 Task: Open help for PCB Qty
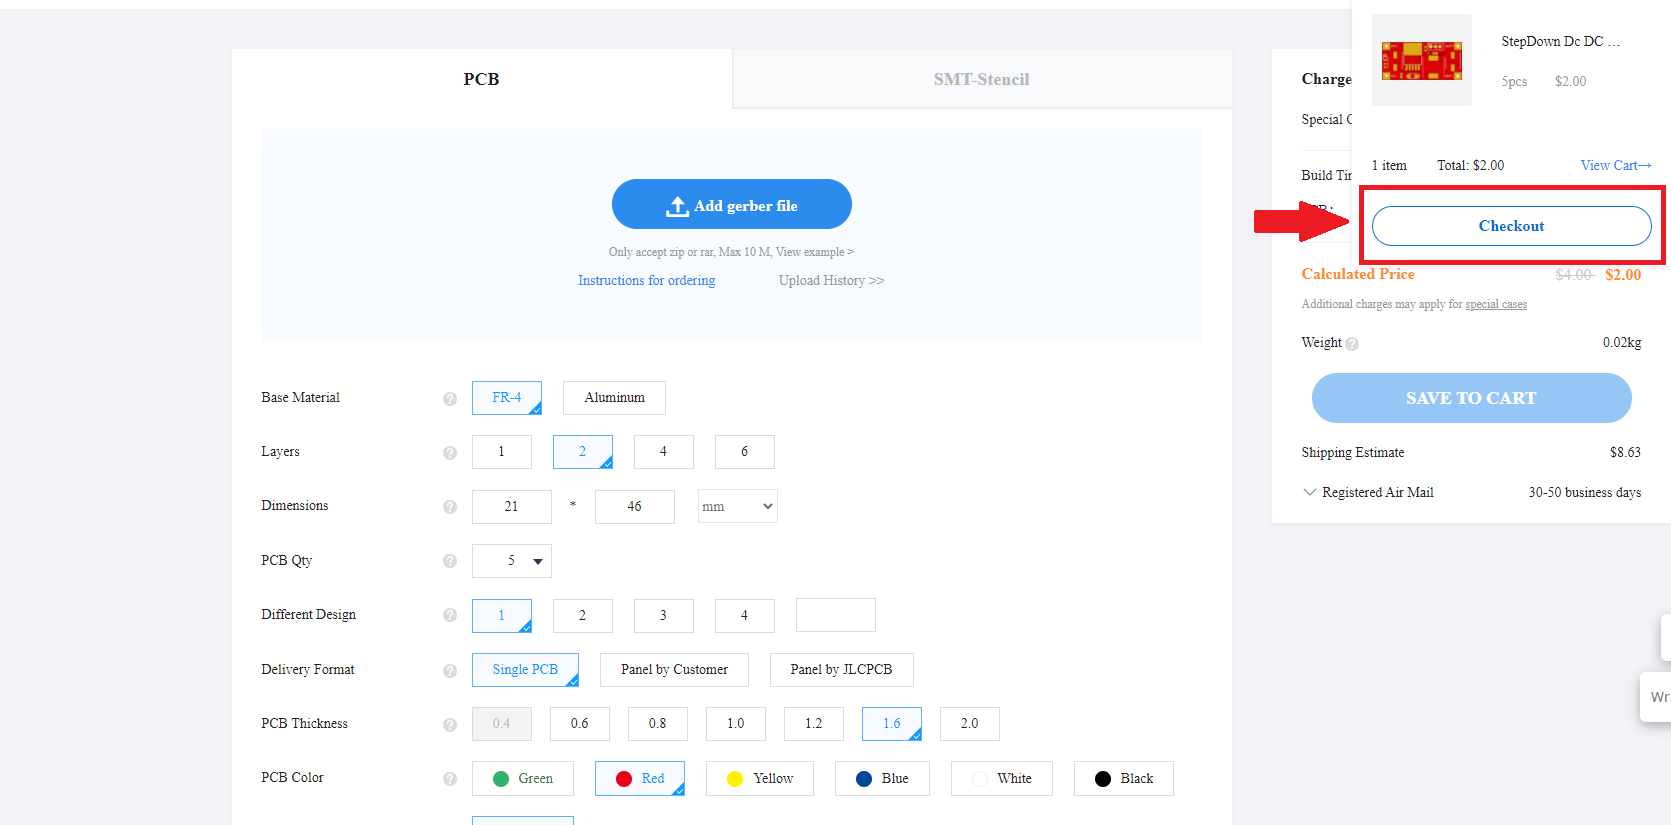pos(450,561)
